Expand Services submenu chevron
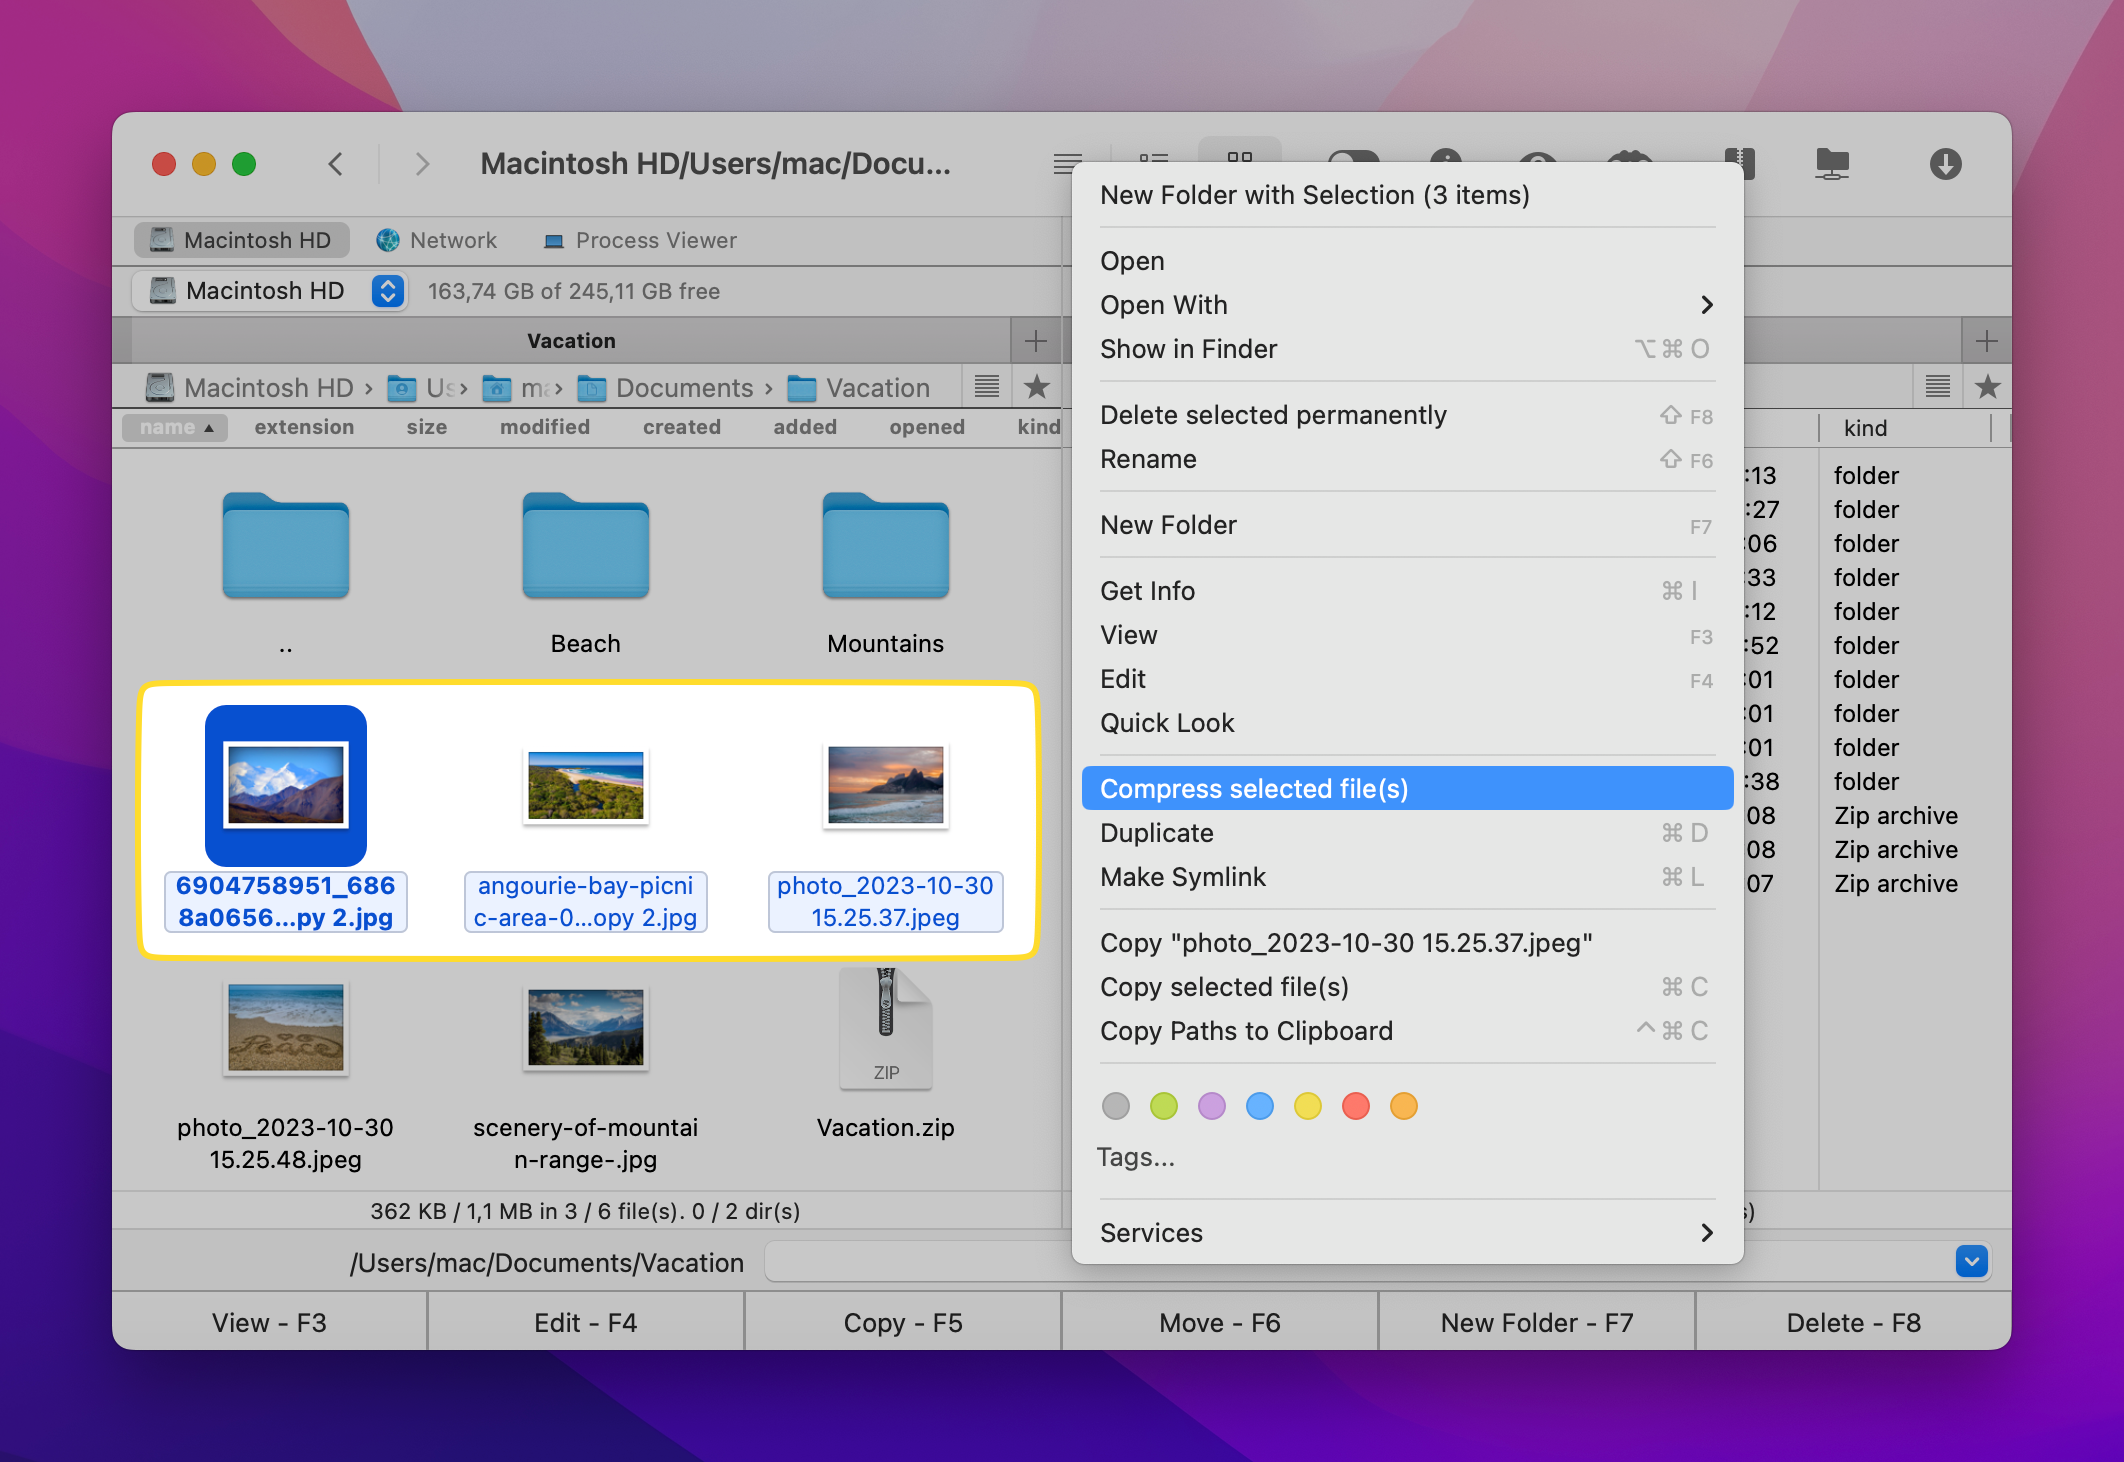Screen dimensions: 2124x1462 [x=1706, y=1233]
